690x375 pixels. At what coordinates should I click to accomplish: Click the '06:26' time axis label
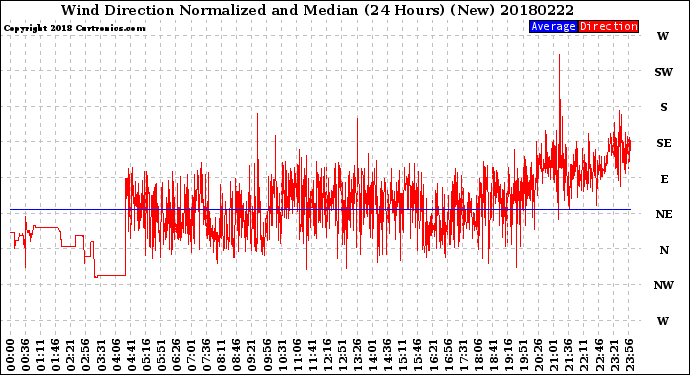[x=176, y=355]
